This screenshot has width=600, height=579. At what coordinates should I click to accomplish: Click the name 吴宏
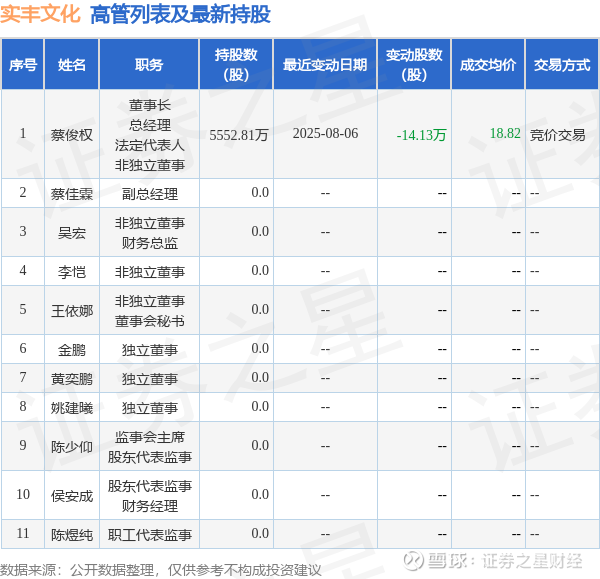(72, 233)
